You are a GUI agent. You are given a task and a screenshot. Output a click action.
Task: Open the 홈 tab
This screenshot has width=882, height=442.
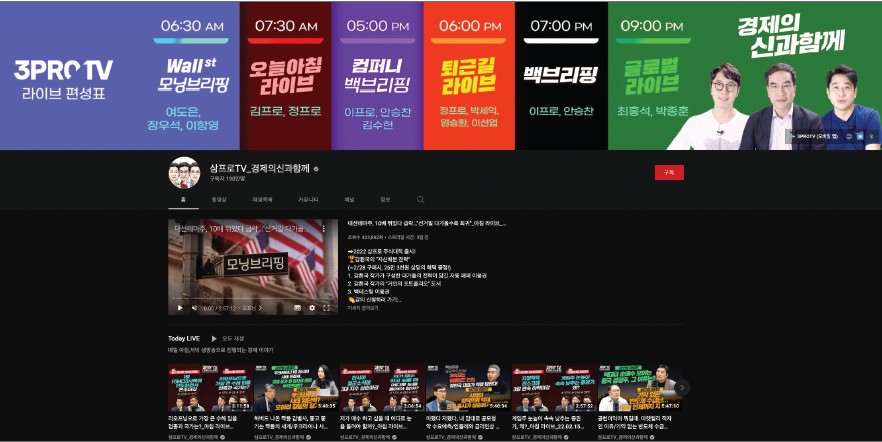(x=183, y=200)
